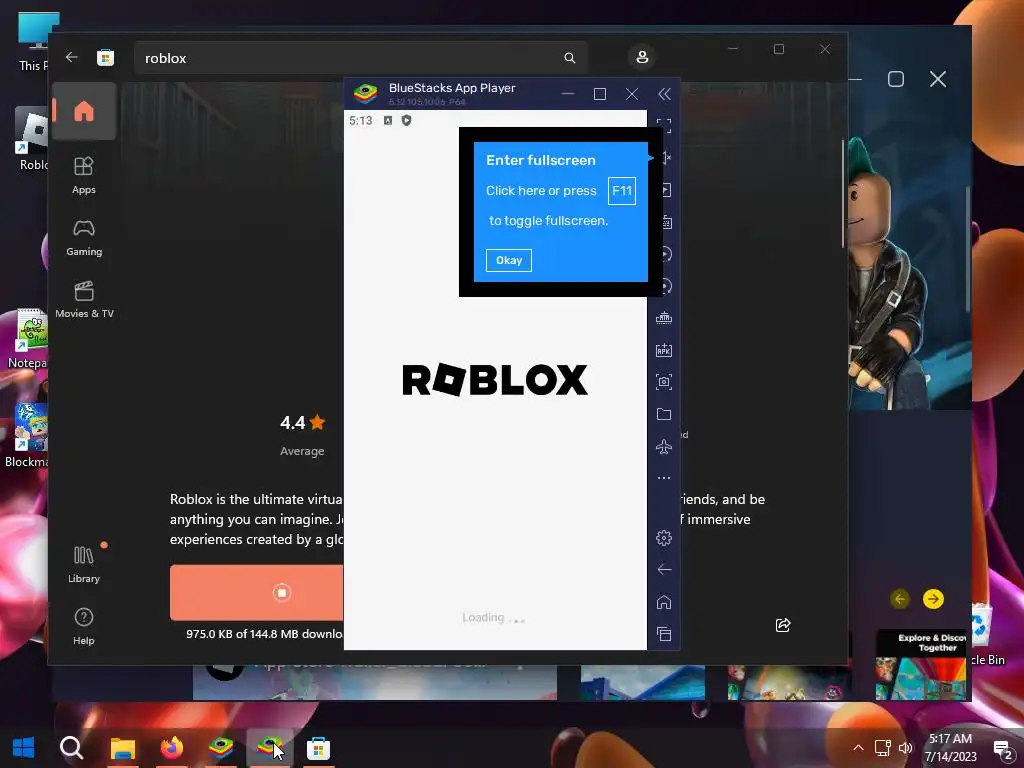Screen dimensions: 1024x768
Task: Click the memory trimmer icon in BlueStacks sidebar
Action: pos(664,318)
